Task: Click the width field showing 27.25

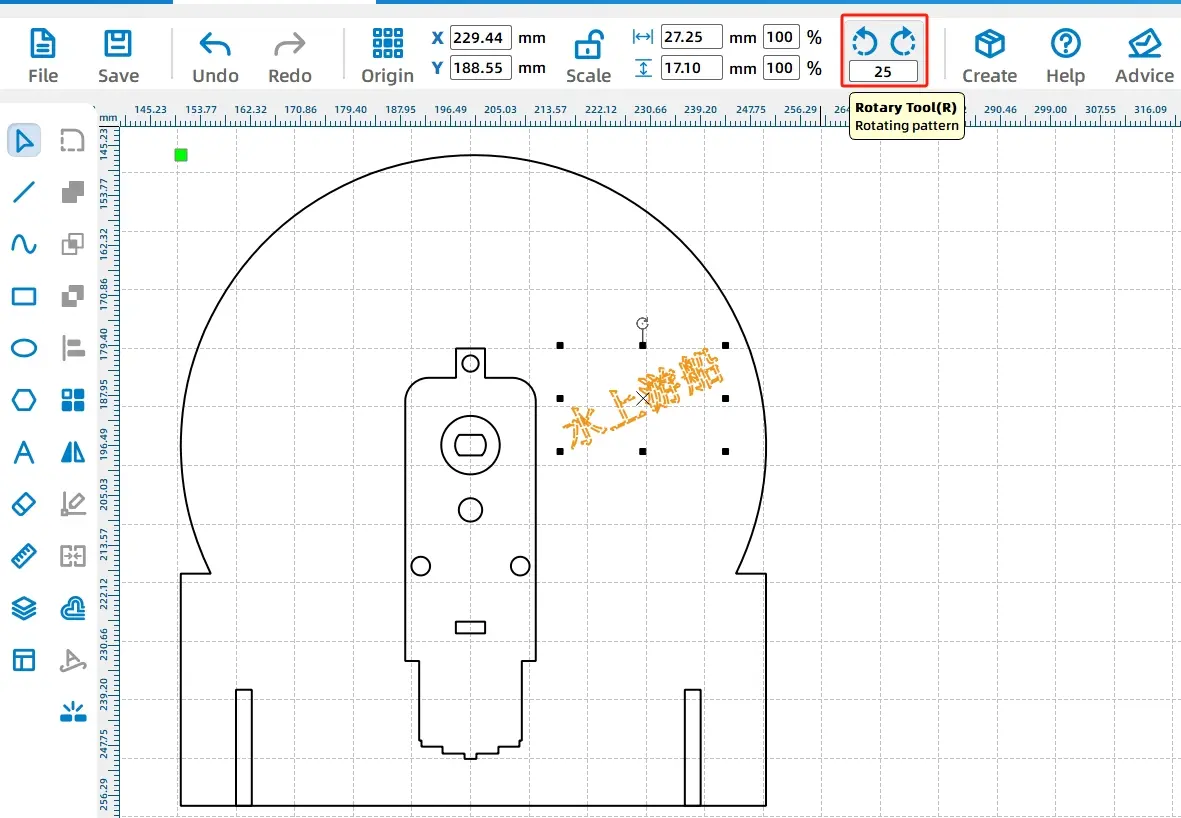Action: [691, 37]
